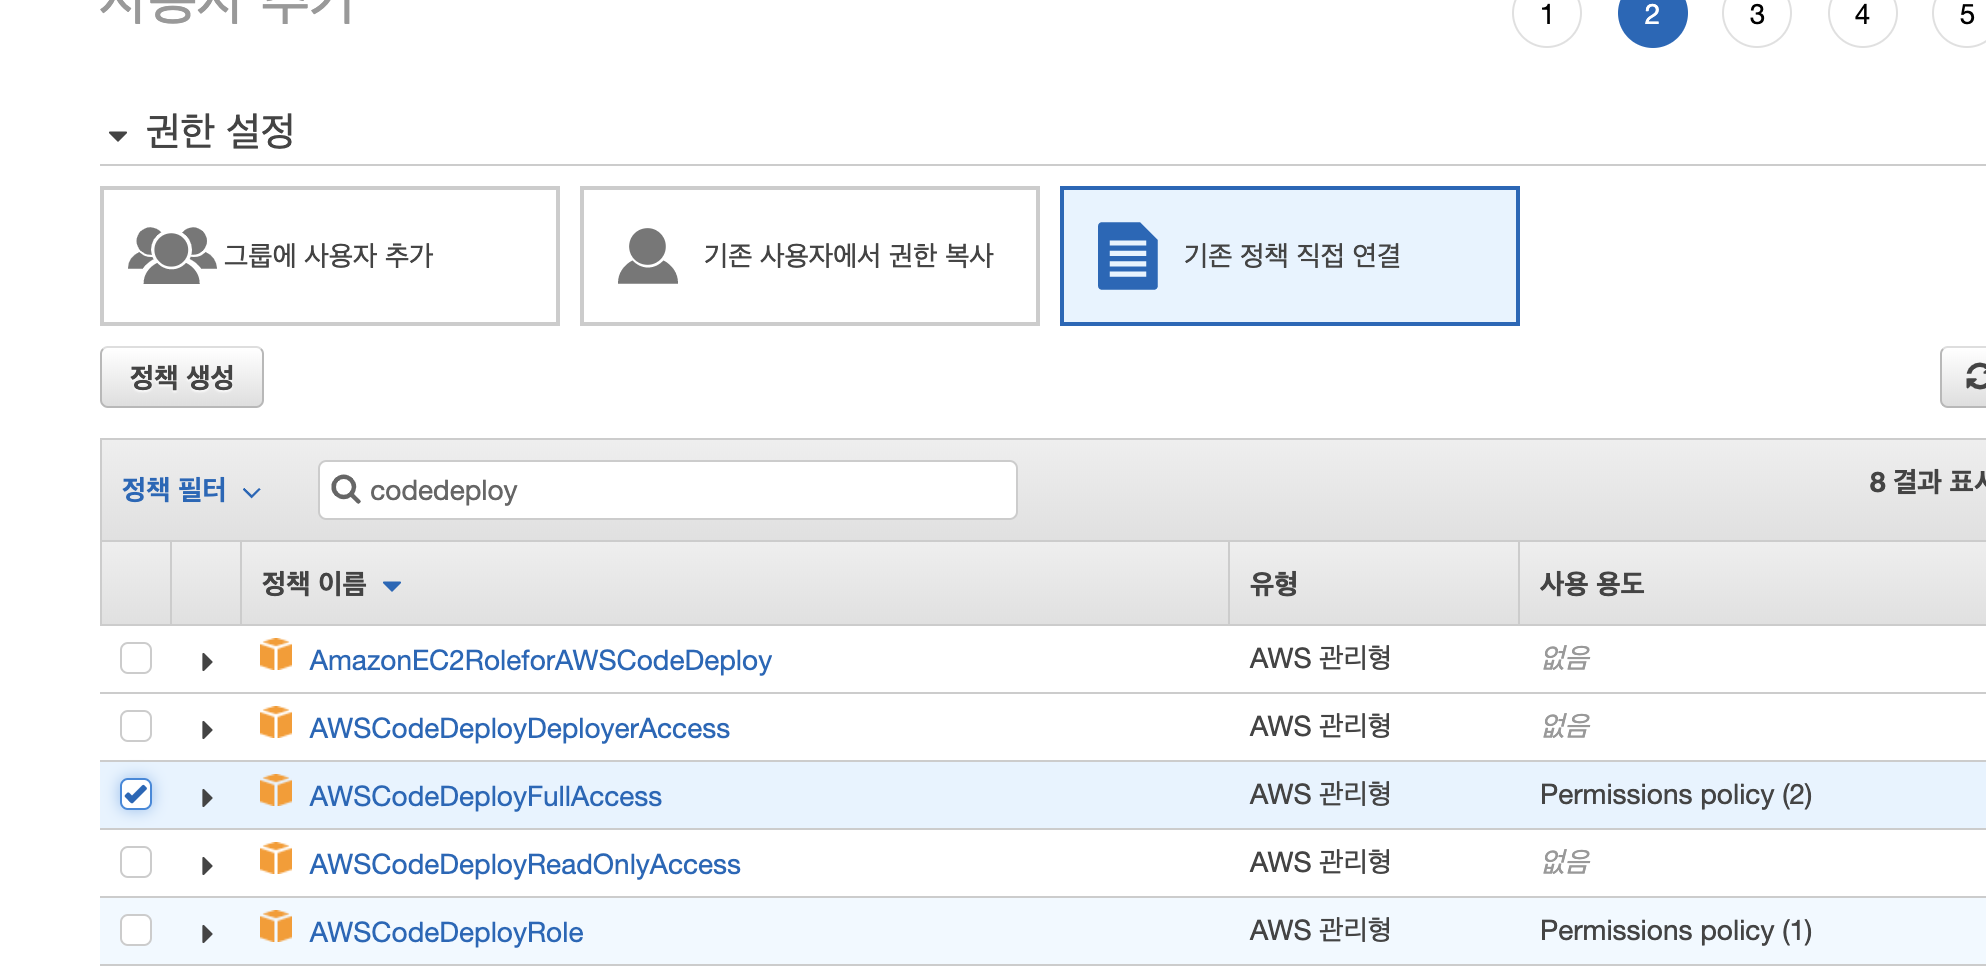Expand the AWSCodeDeployReadOnlyAccess row details
1986x972 pixels.
[207, 865]
